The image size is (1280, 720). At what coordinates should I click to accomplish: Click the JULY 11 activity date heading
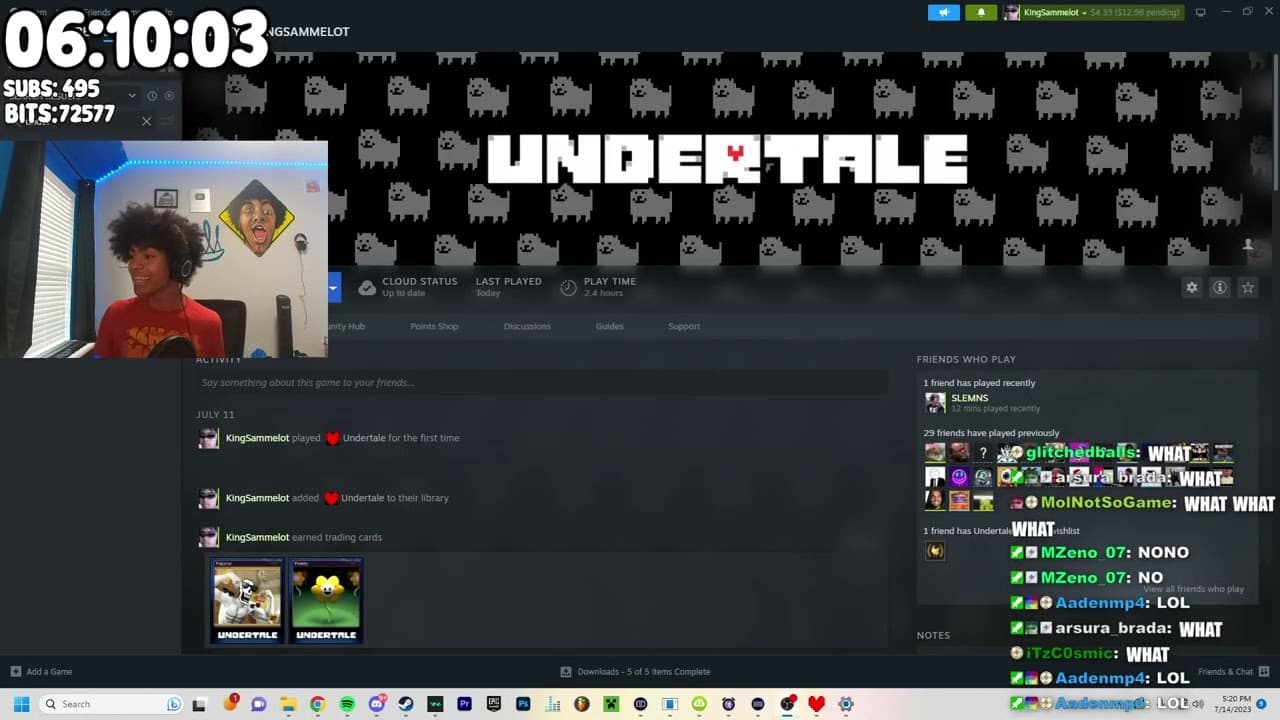[x=215, y=414]
